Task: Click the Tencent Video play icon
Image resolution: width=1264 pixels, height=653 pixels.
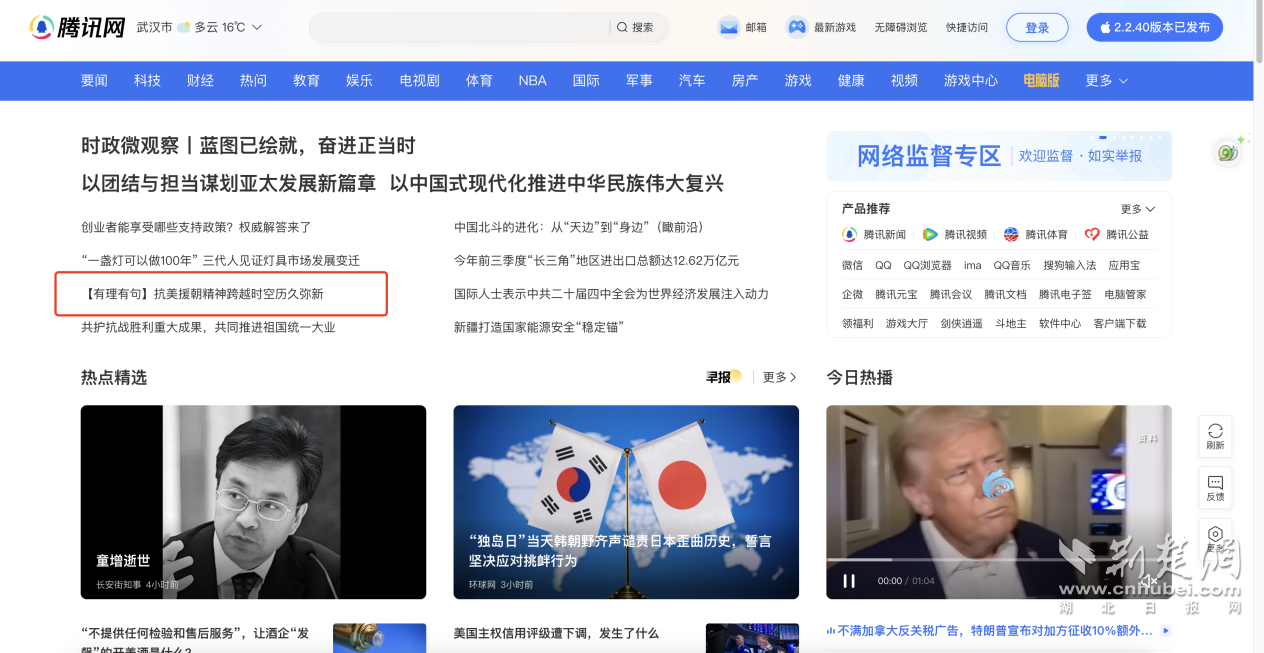Action: tap(930, 234)
